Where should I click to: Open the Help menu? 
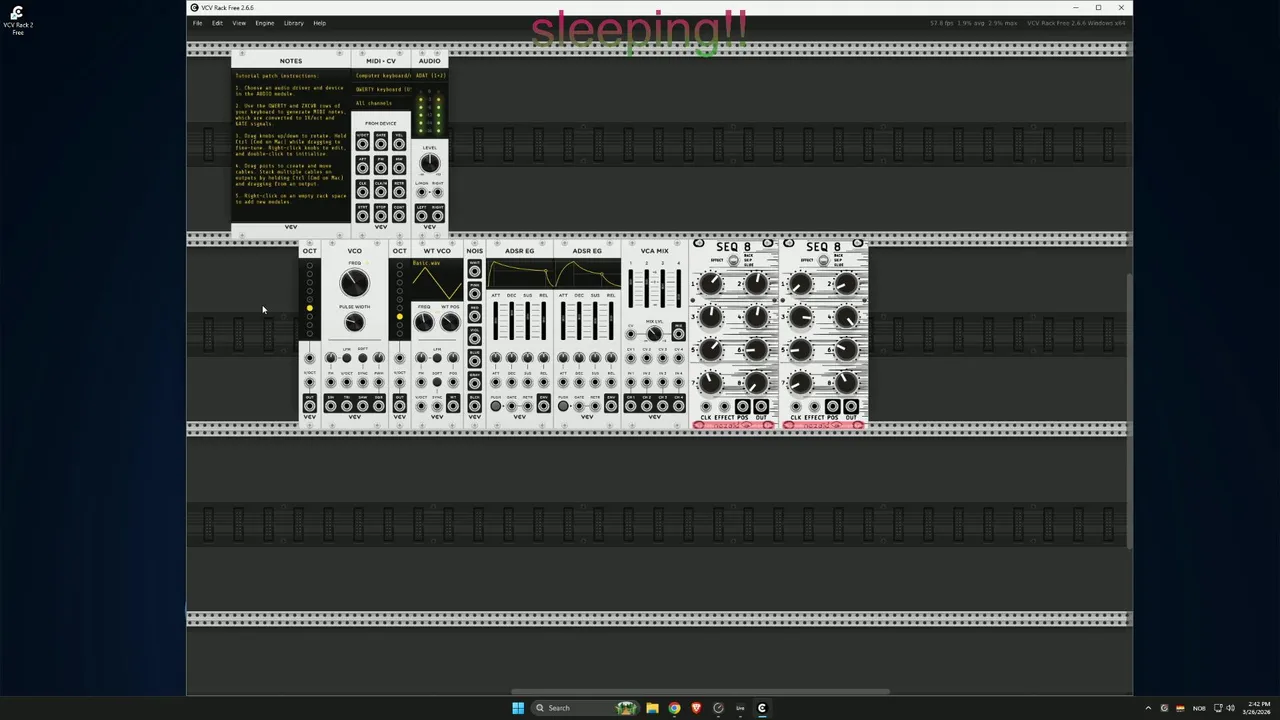pyautogui.click(x=319, y=23)
